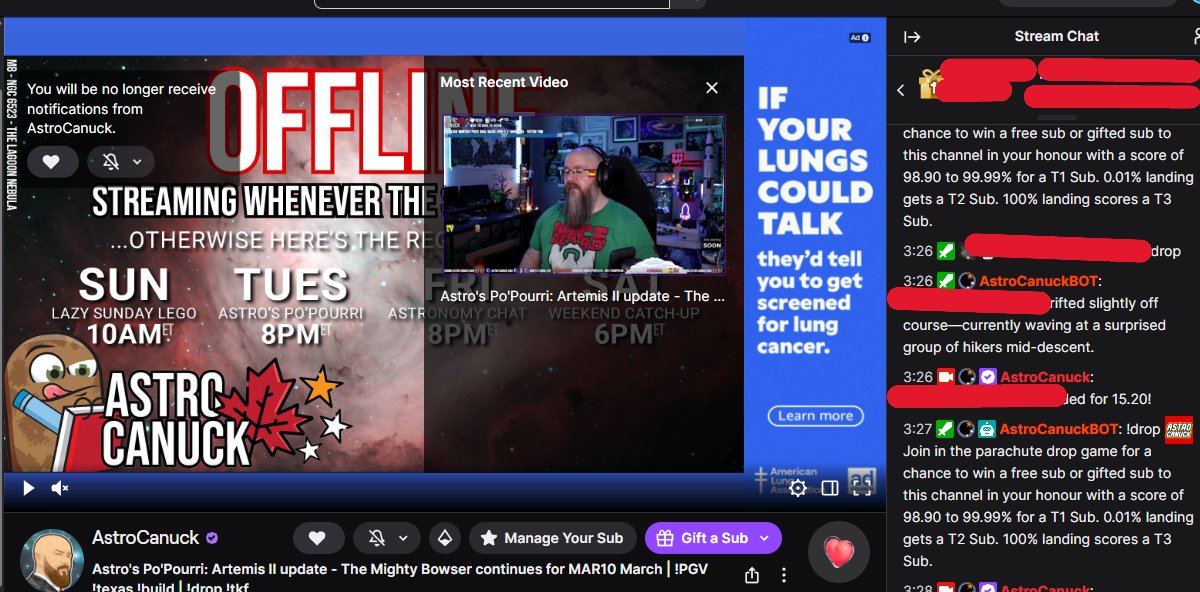Click the heart unfollow button on the player overlay
1200x592 pixels.
pyautogui.click(x=51, y=161)
